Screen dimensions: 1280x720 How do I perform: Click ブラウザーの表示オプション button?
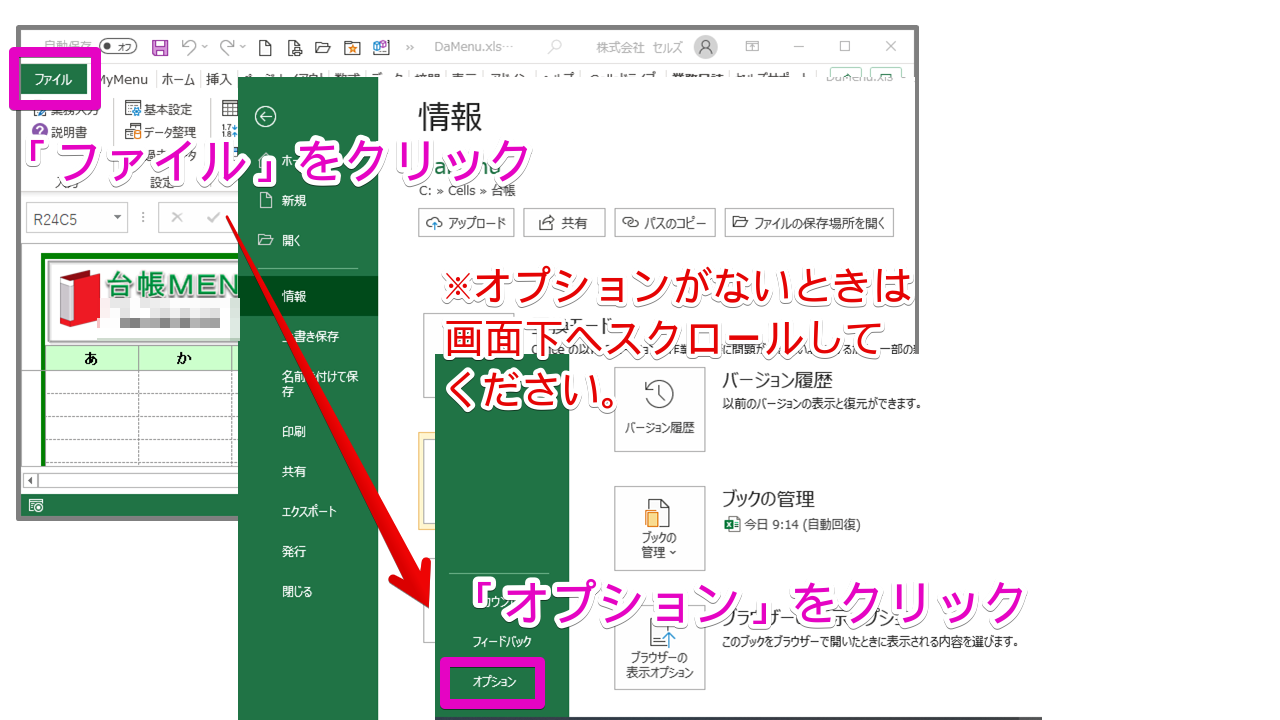click(659, 648)
